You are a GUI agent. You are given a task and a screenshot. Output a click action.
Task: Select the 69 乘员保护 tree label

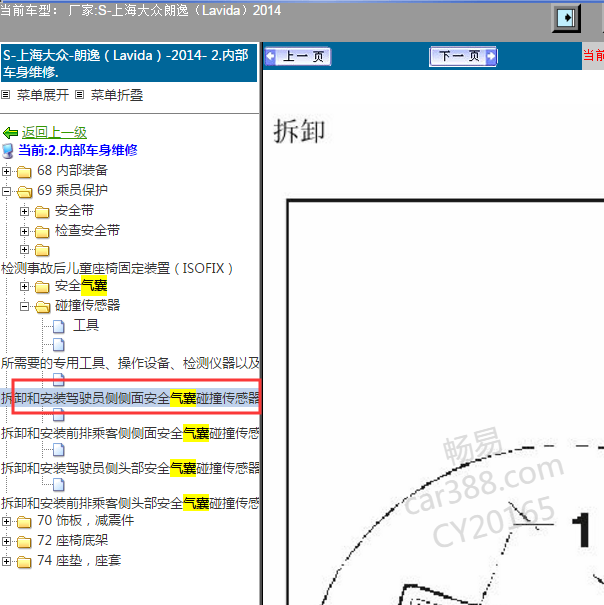click(x=72, y=190)
